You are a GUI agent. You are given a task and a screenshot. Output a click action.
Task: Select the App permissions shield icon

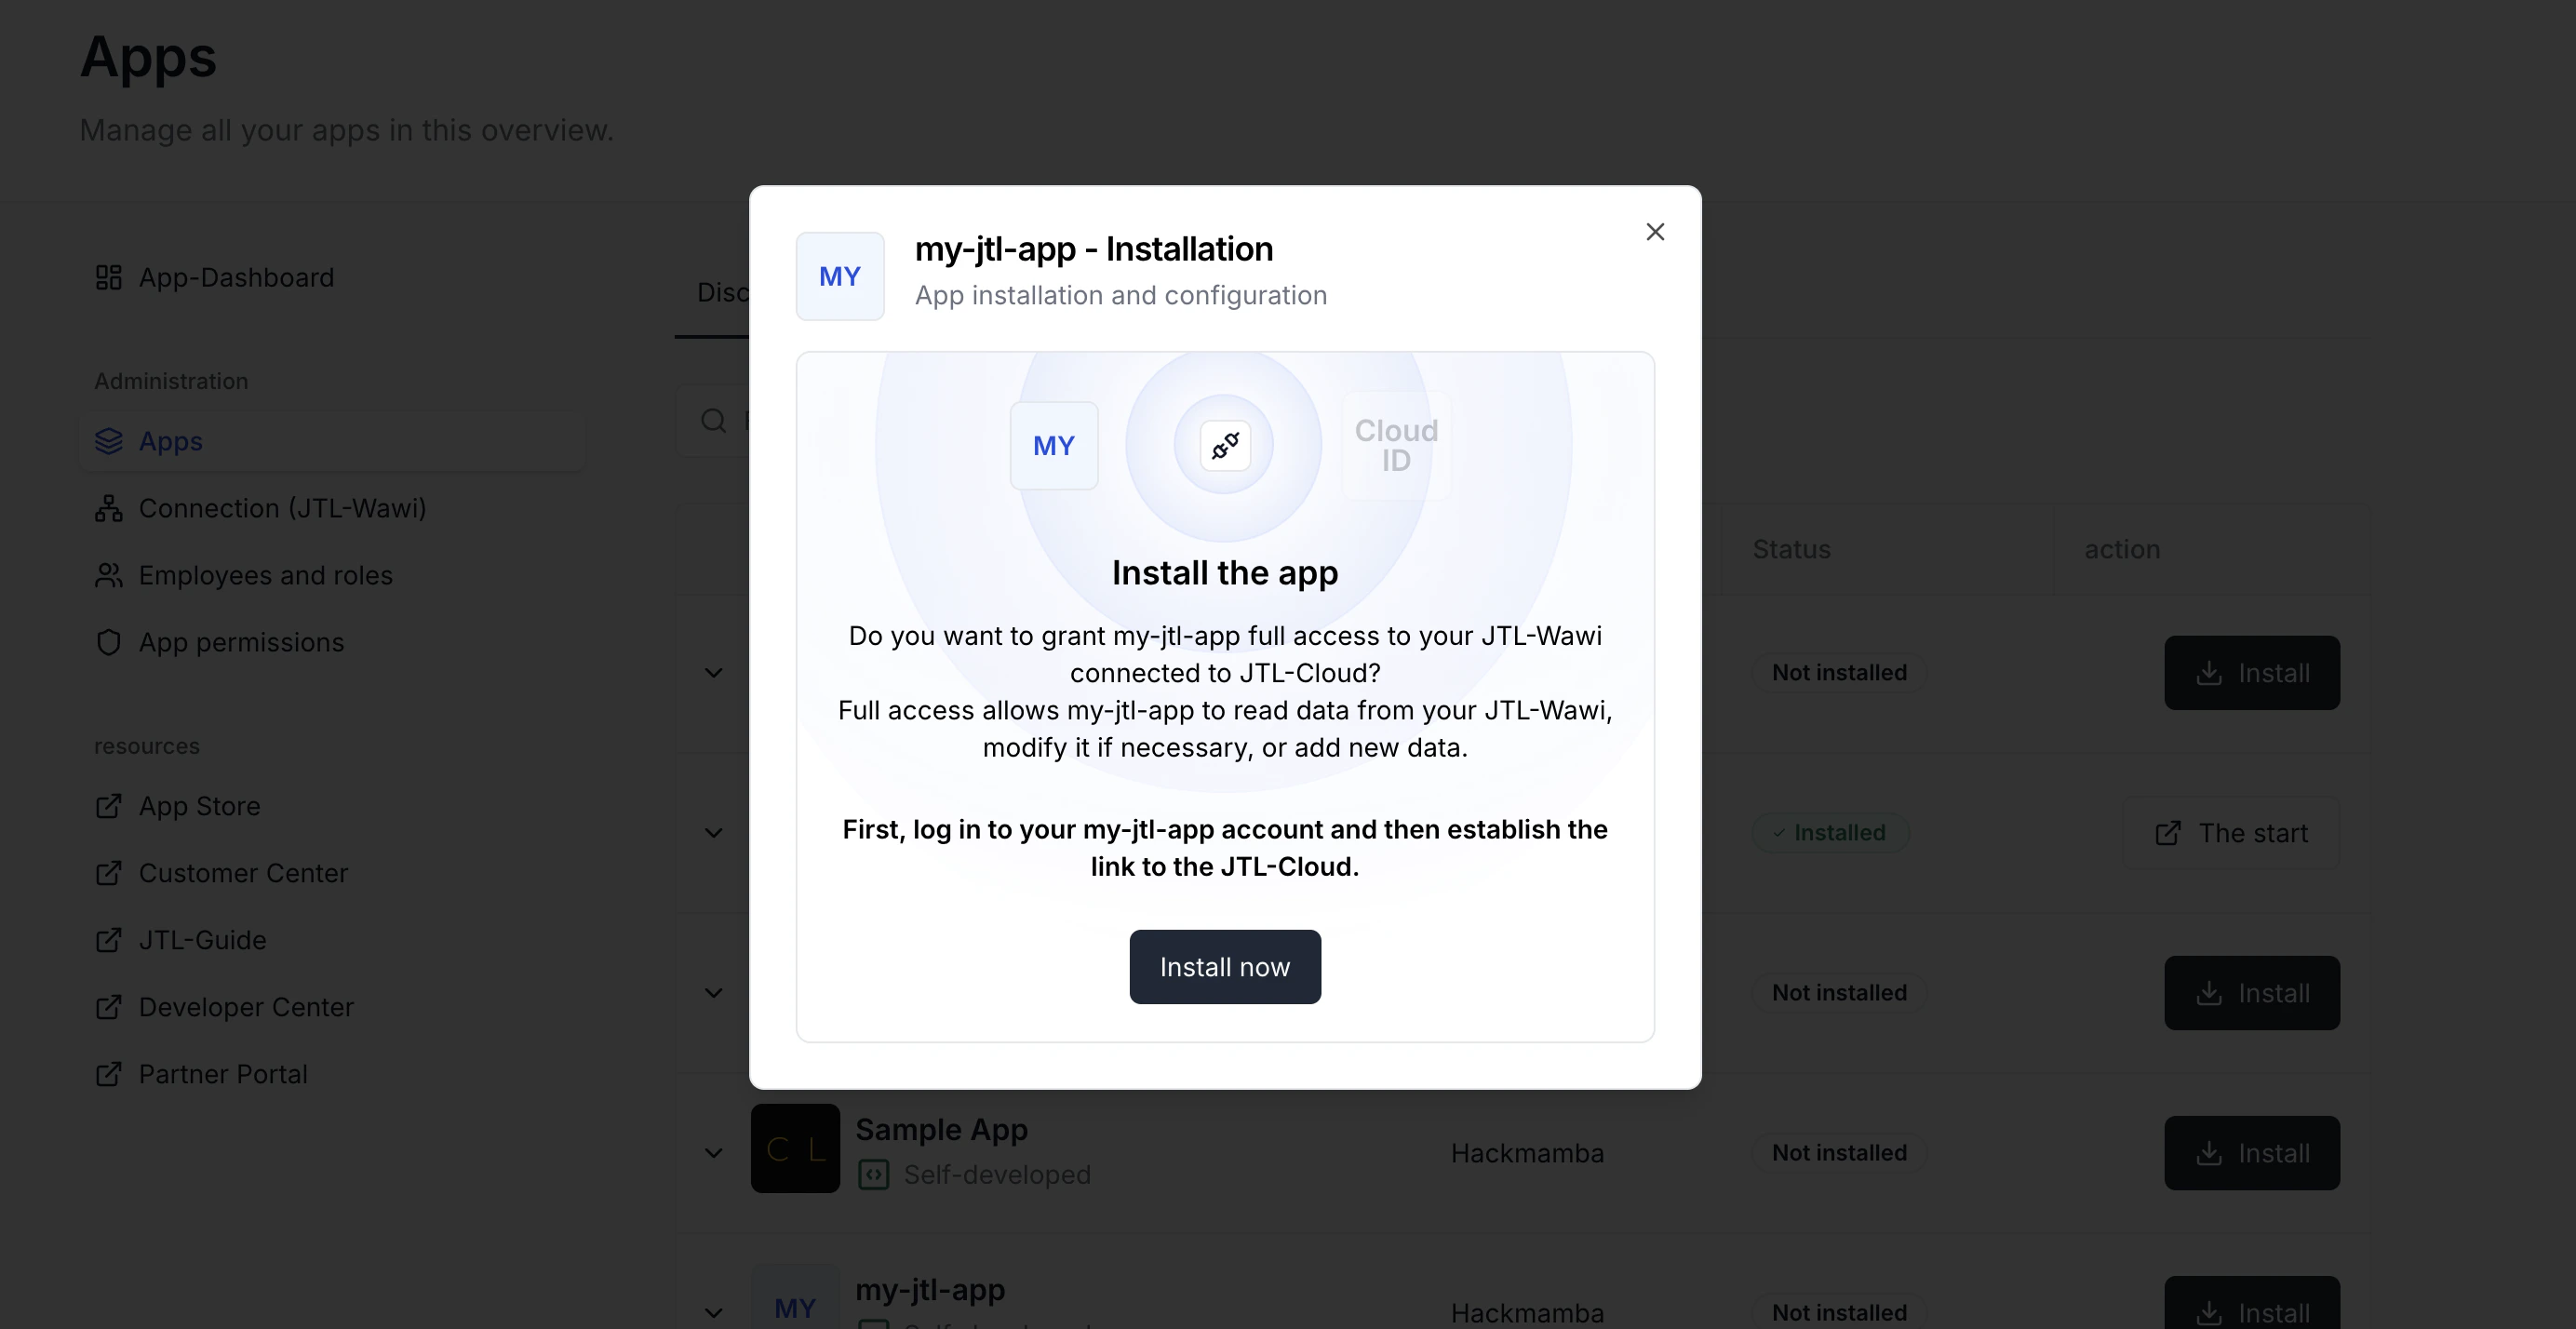(x=110, y=642)
